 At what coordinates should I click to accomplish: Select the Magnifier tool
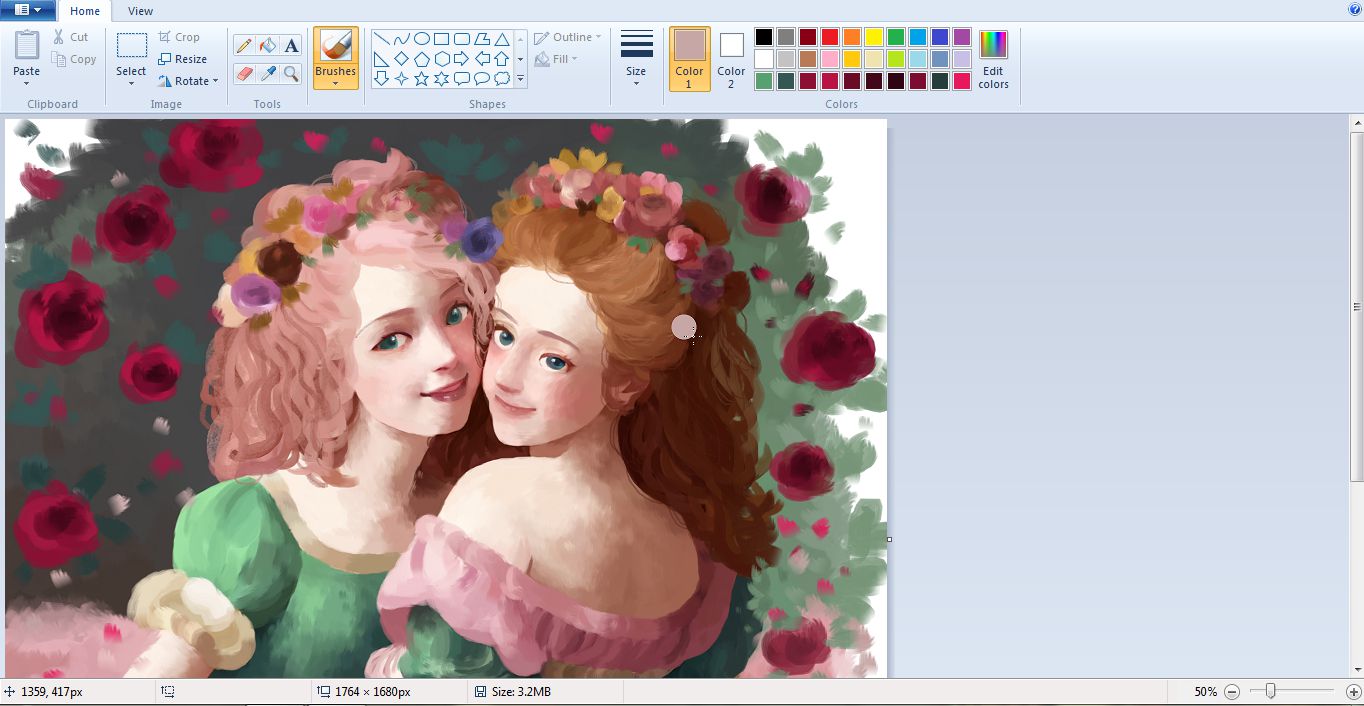coord(291,74)
